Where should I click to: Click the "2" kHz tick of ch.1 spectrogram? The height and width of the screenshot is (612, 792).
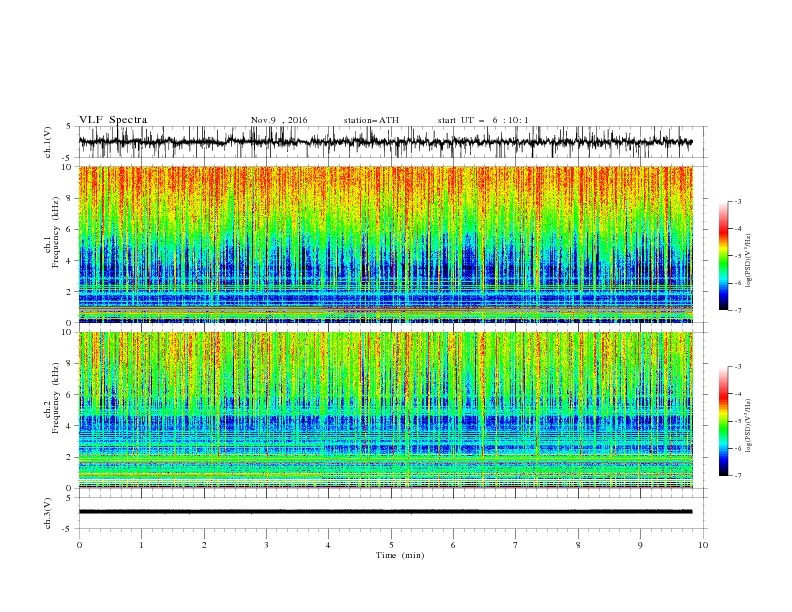[x=69, y=292]
